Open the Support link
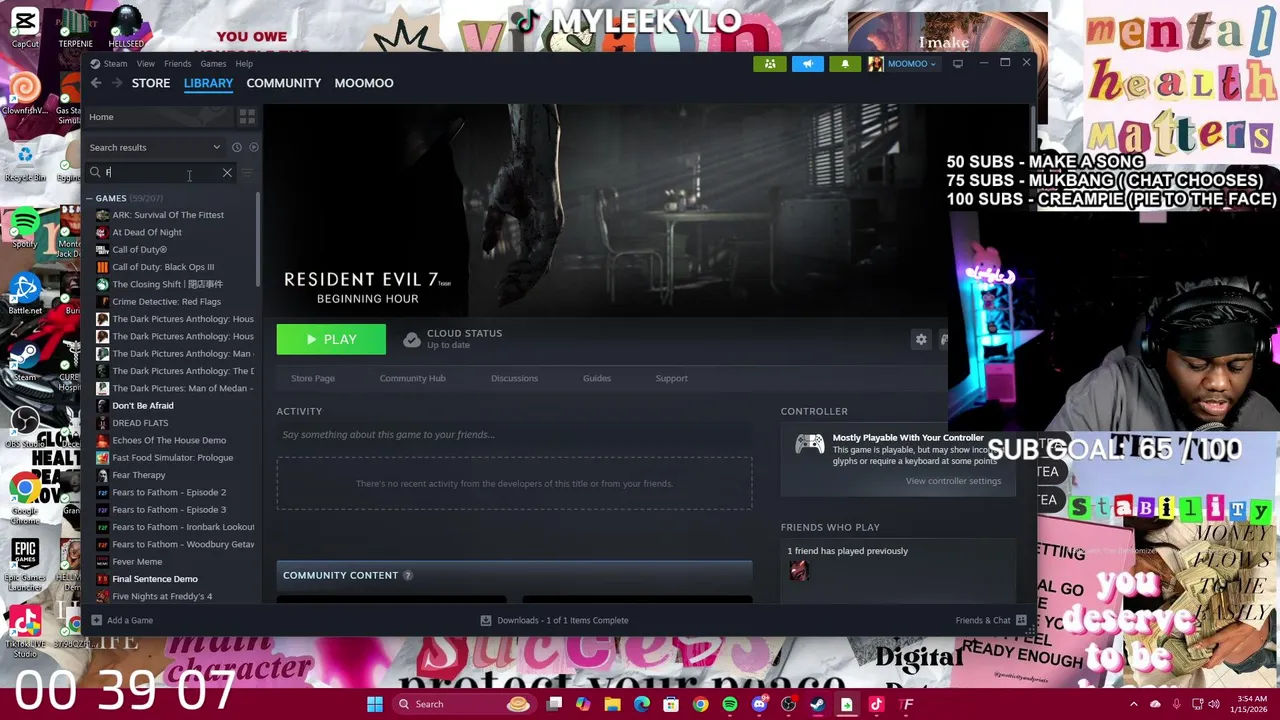This screenshot has height=720, width=1280. (x=671, y=378)
